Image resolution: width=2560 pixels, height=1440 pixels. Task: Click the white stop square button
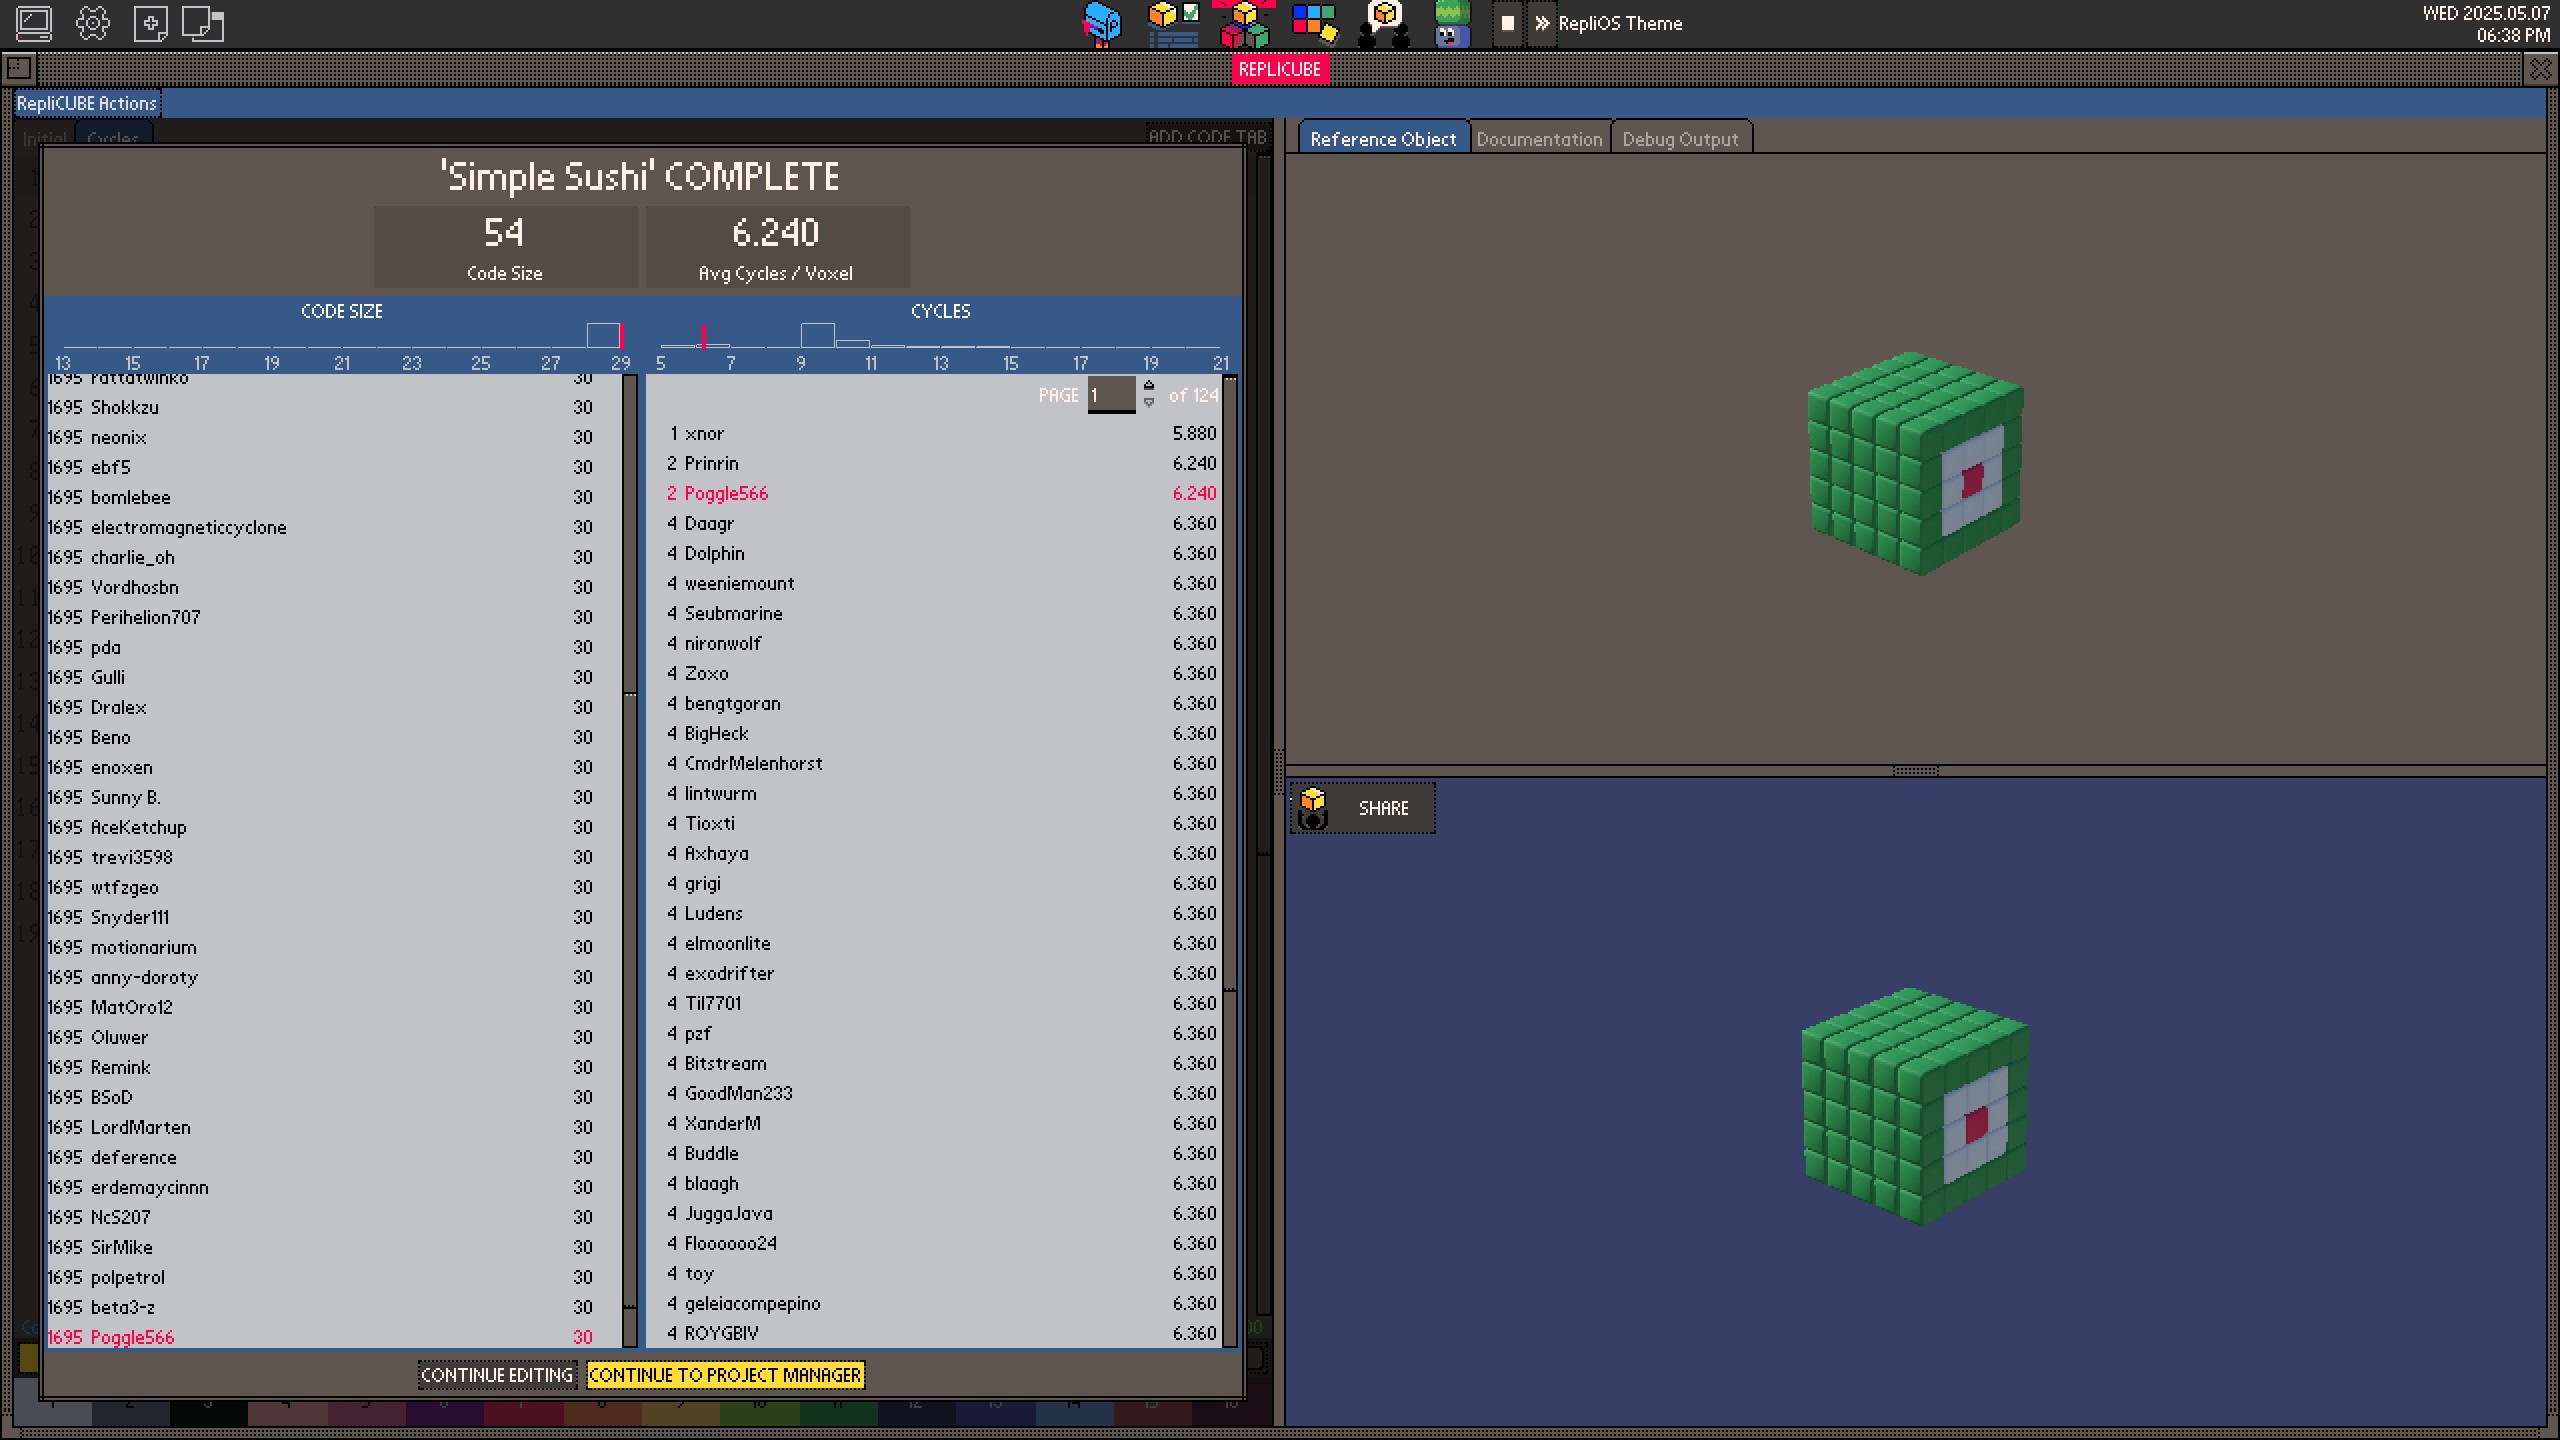point(1508,23)
